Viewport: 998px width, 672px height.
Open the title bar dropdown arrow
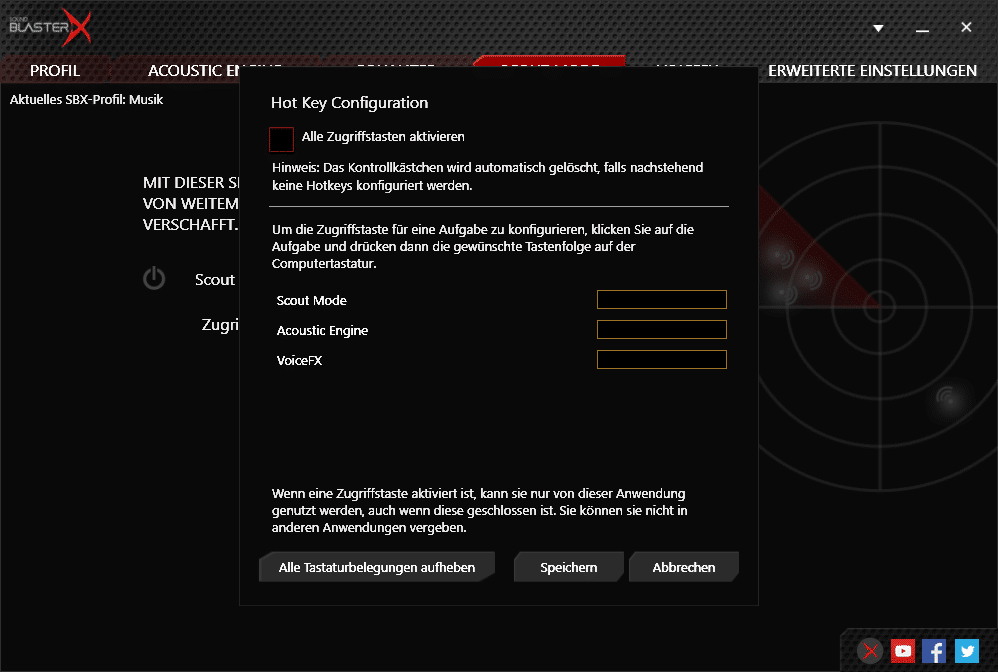pos(878,28)
